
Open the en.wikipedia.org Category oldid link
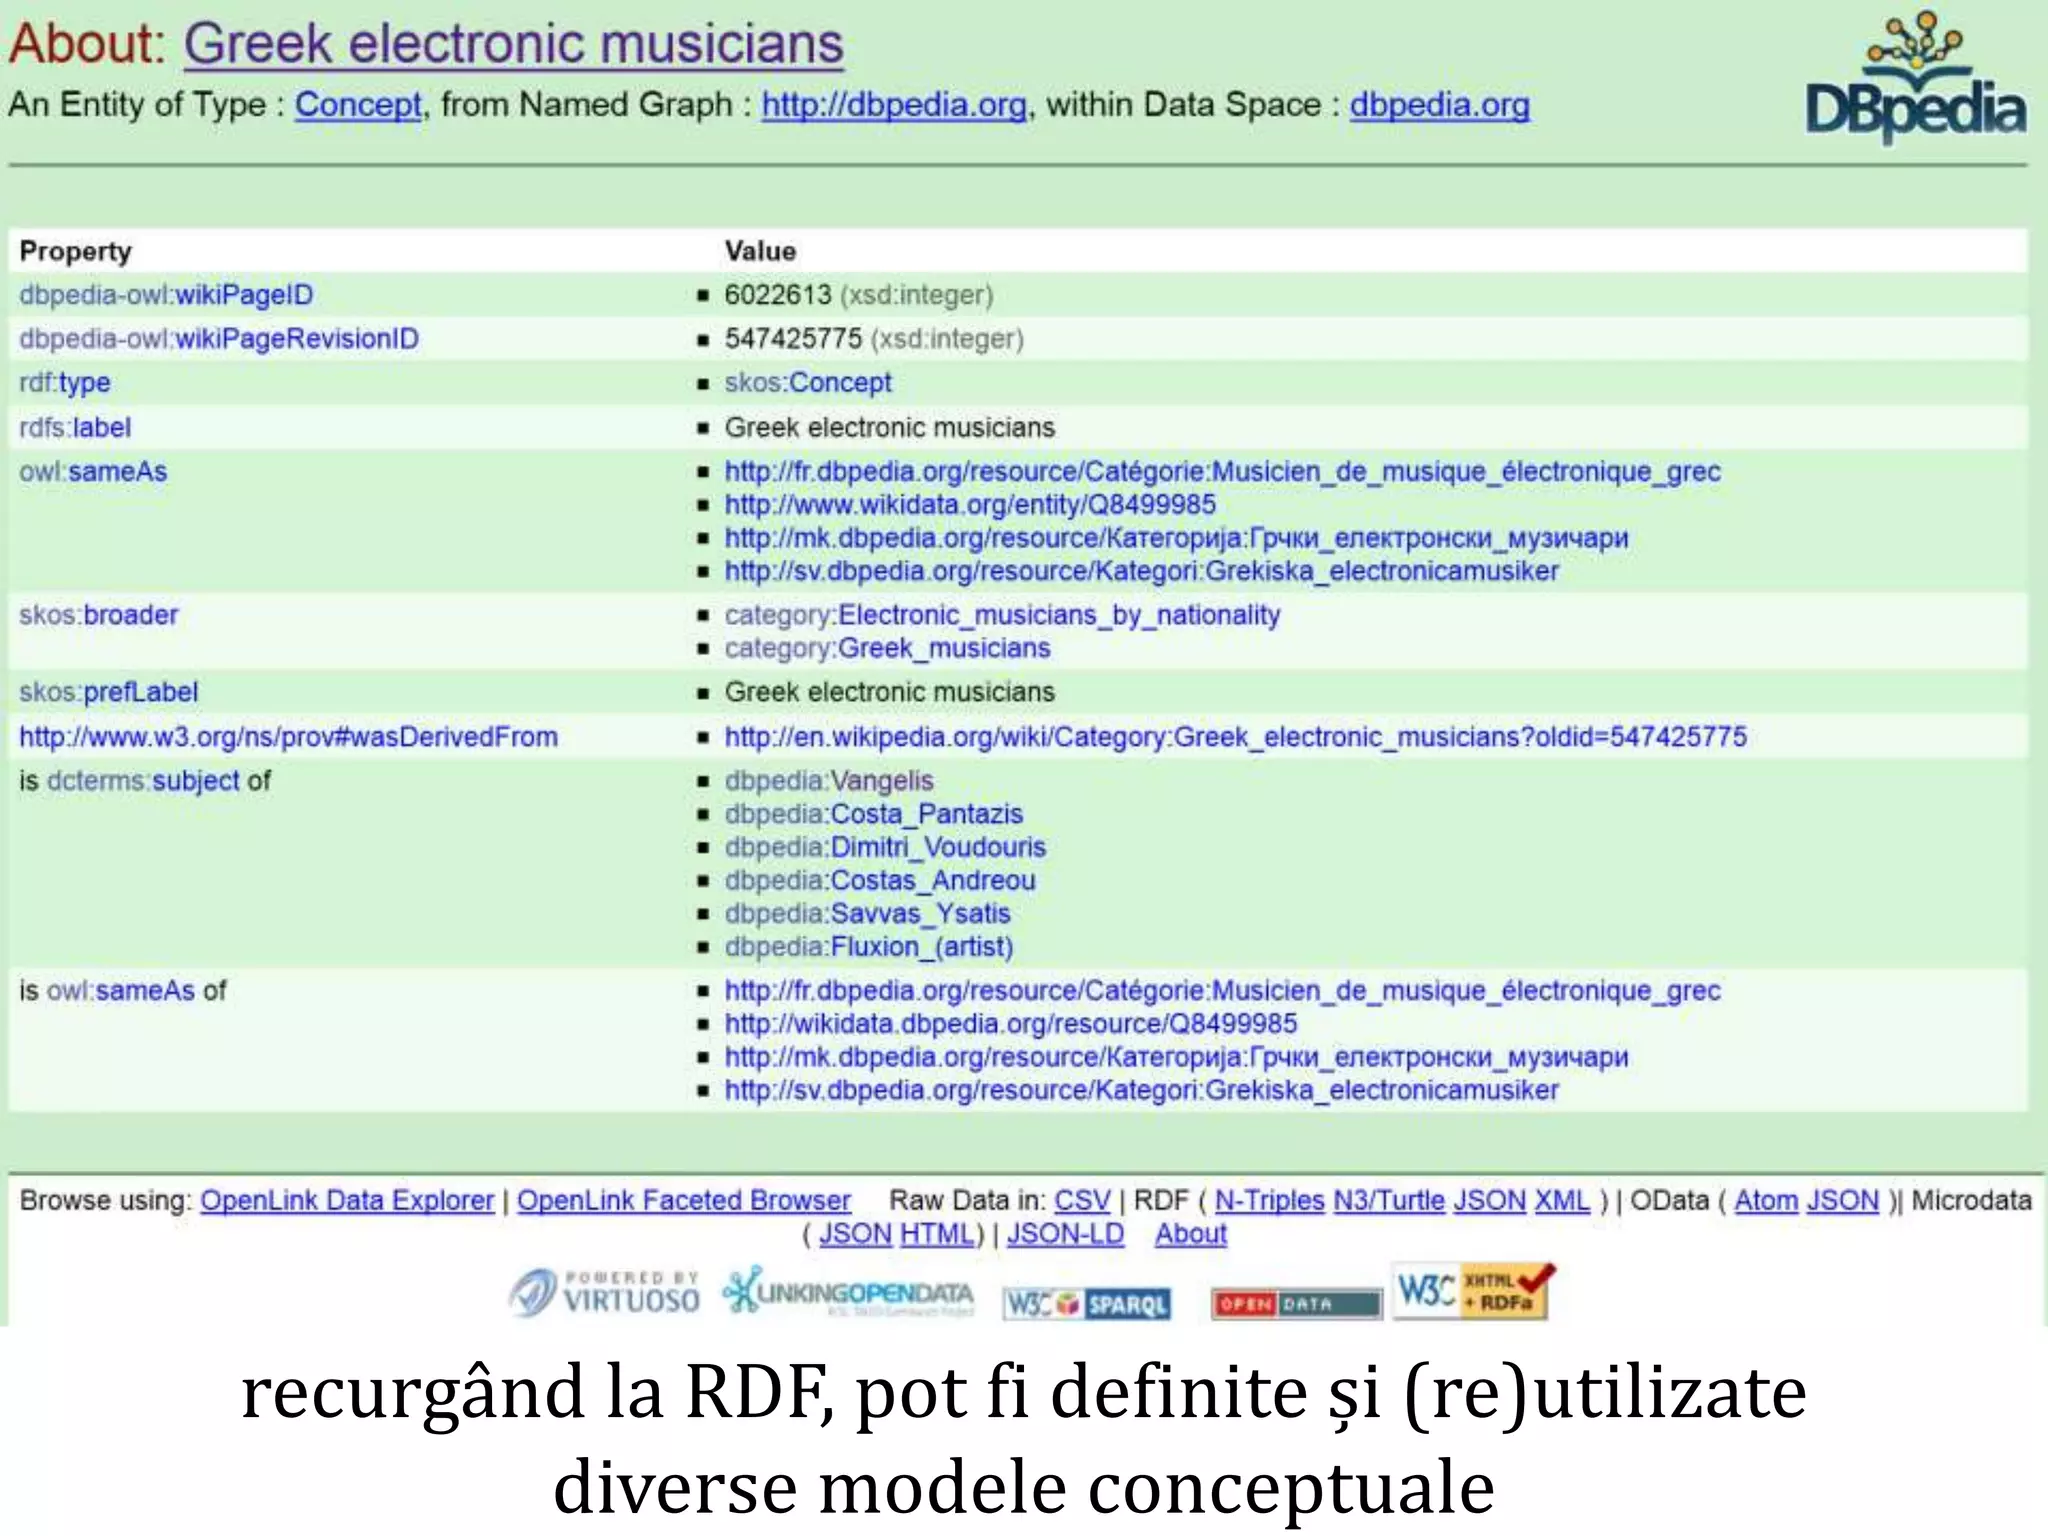tap(1236, 737)
